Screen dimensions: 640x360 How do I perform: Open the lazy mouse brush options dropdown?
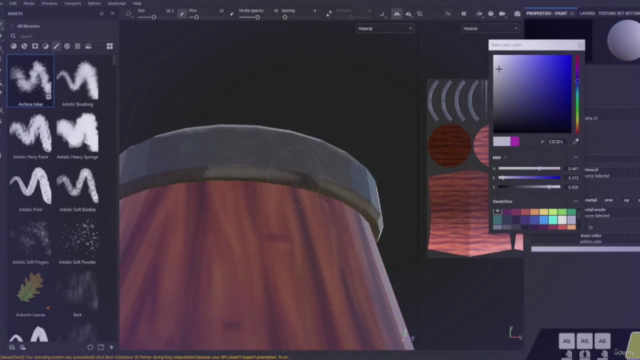[x=129, y=14]
